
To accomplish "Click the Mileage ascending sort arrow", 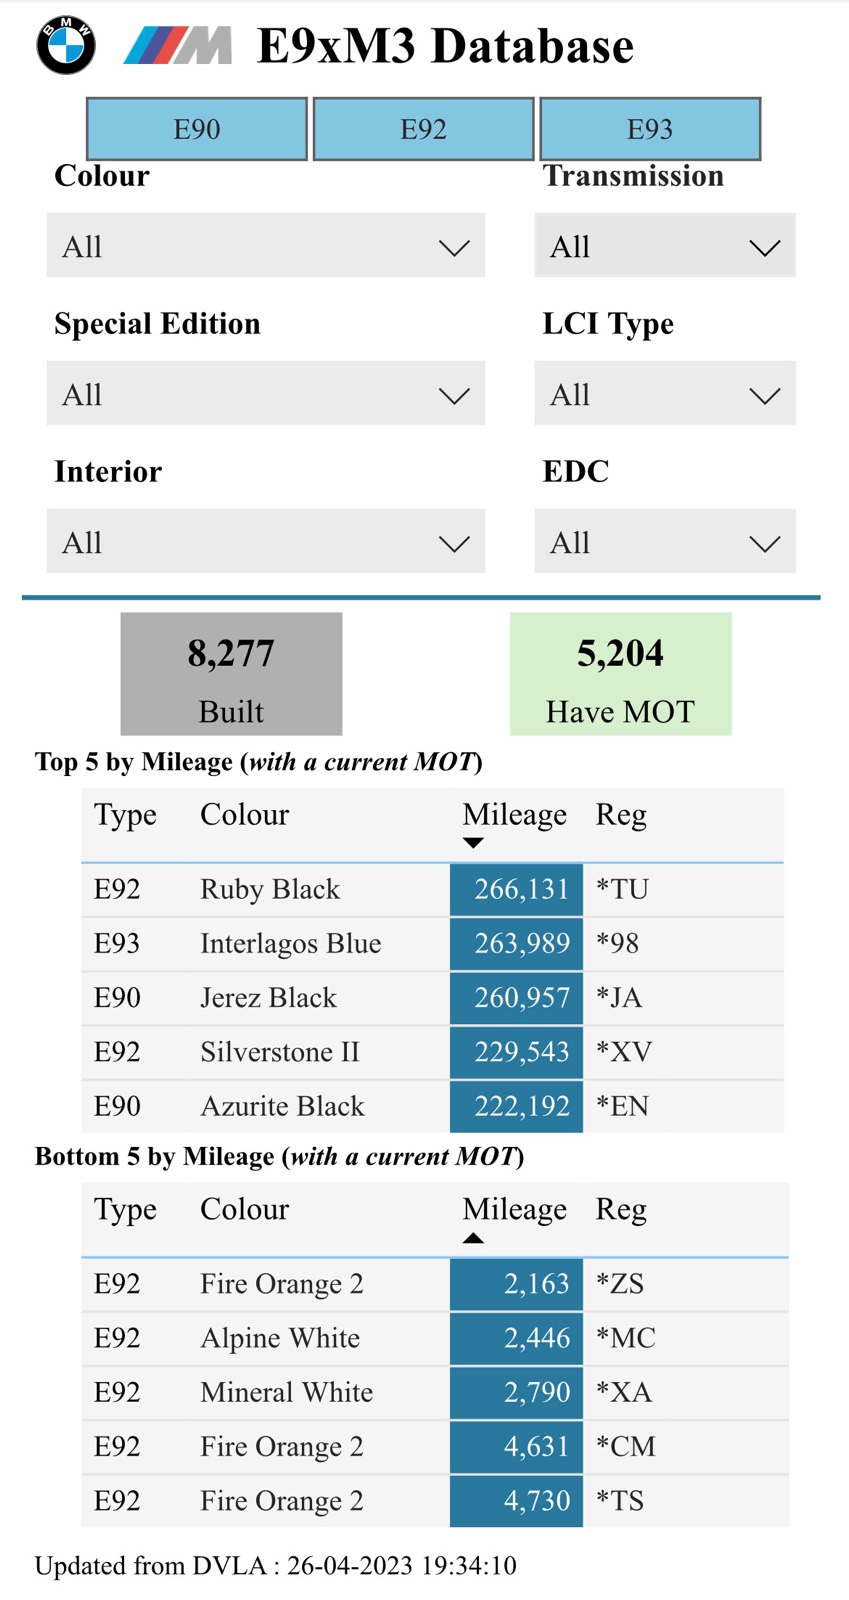I will point(473,1238).
